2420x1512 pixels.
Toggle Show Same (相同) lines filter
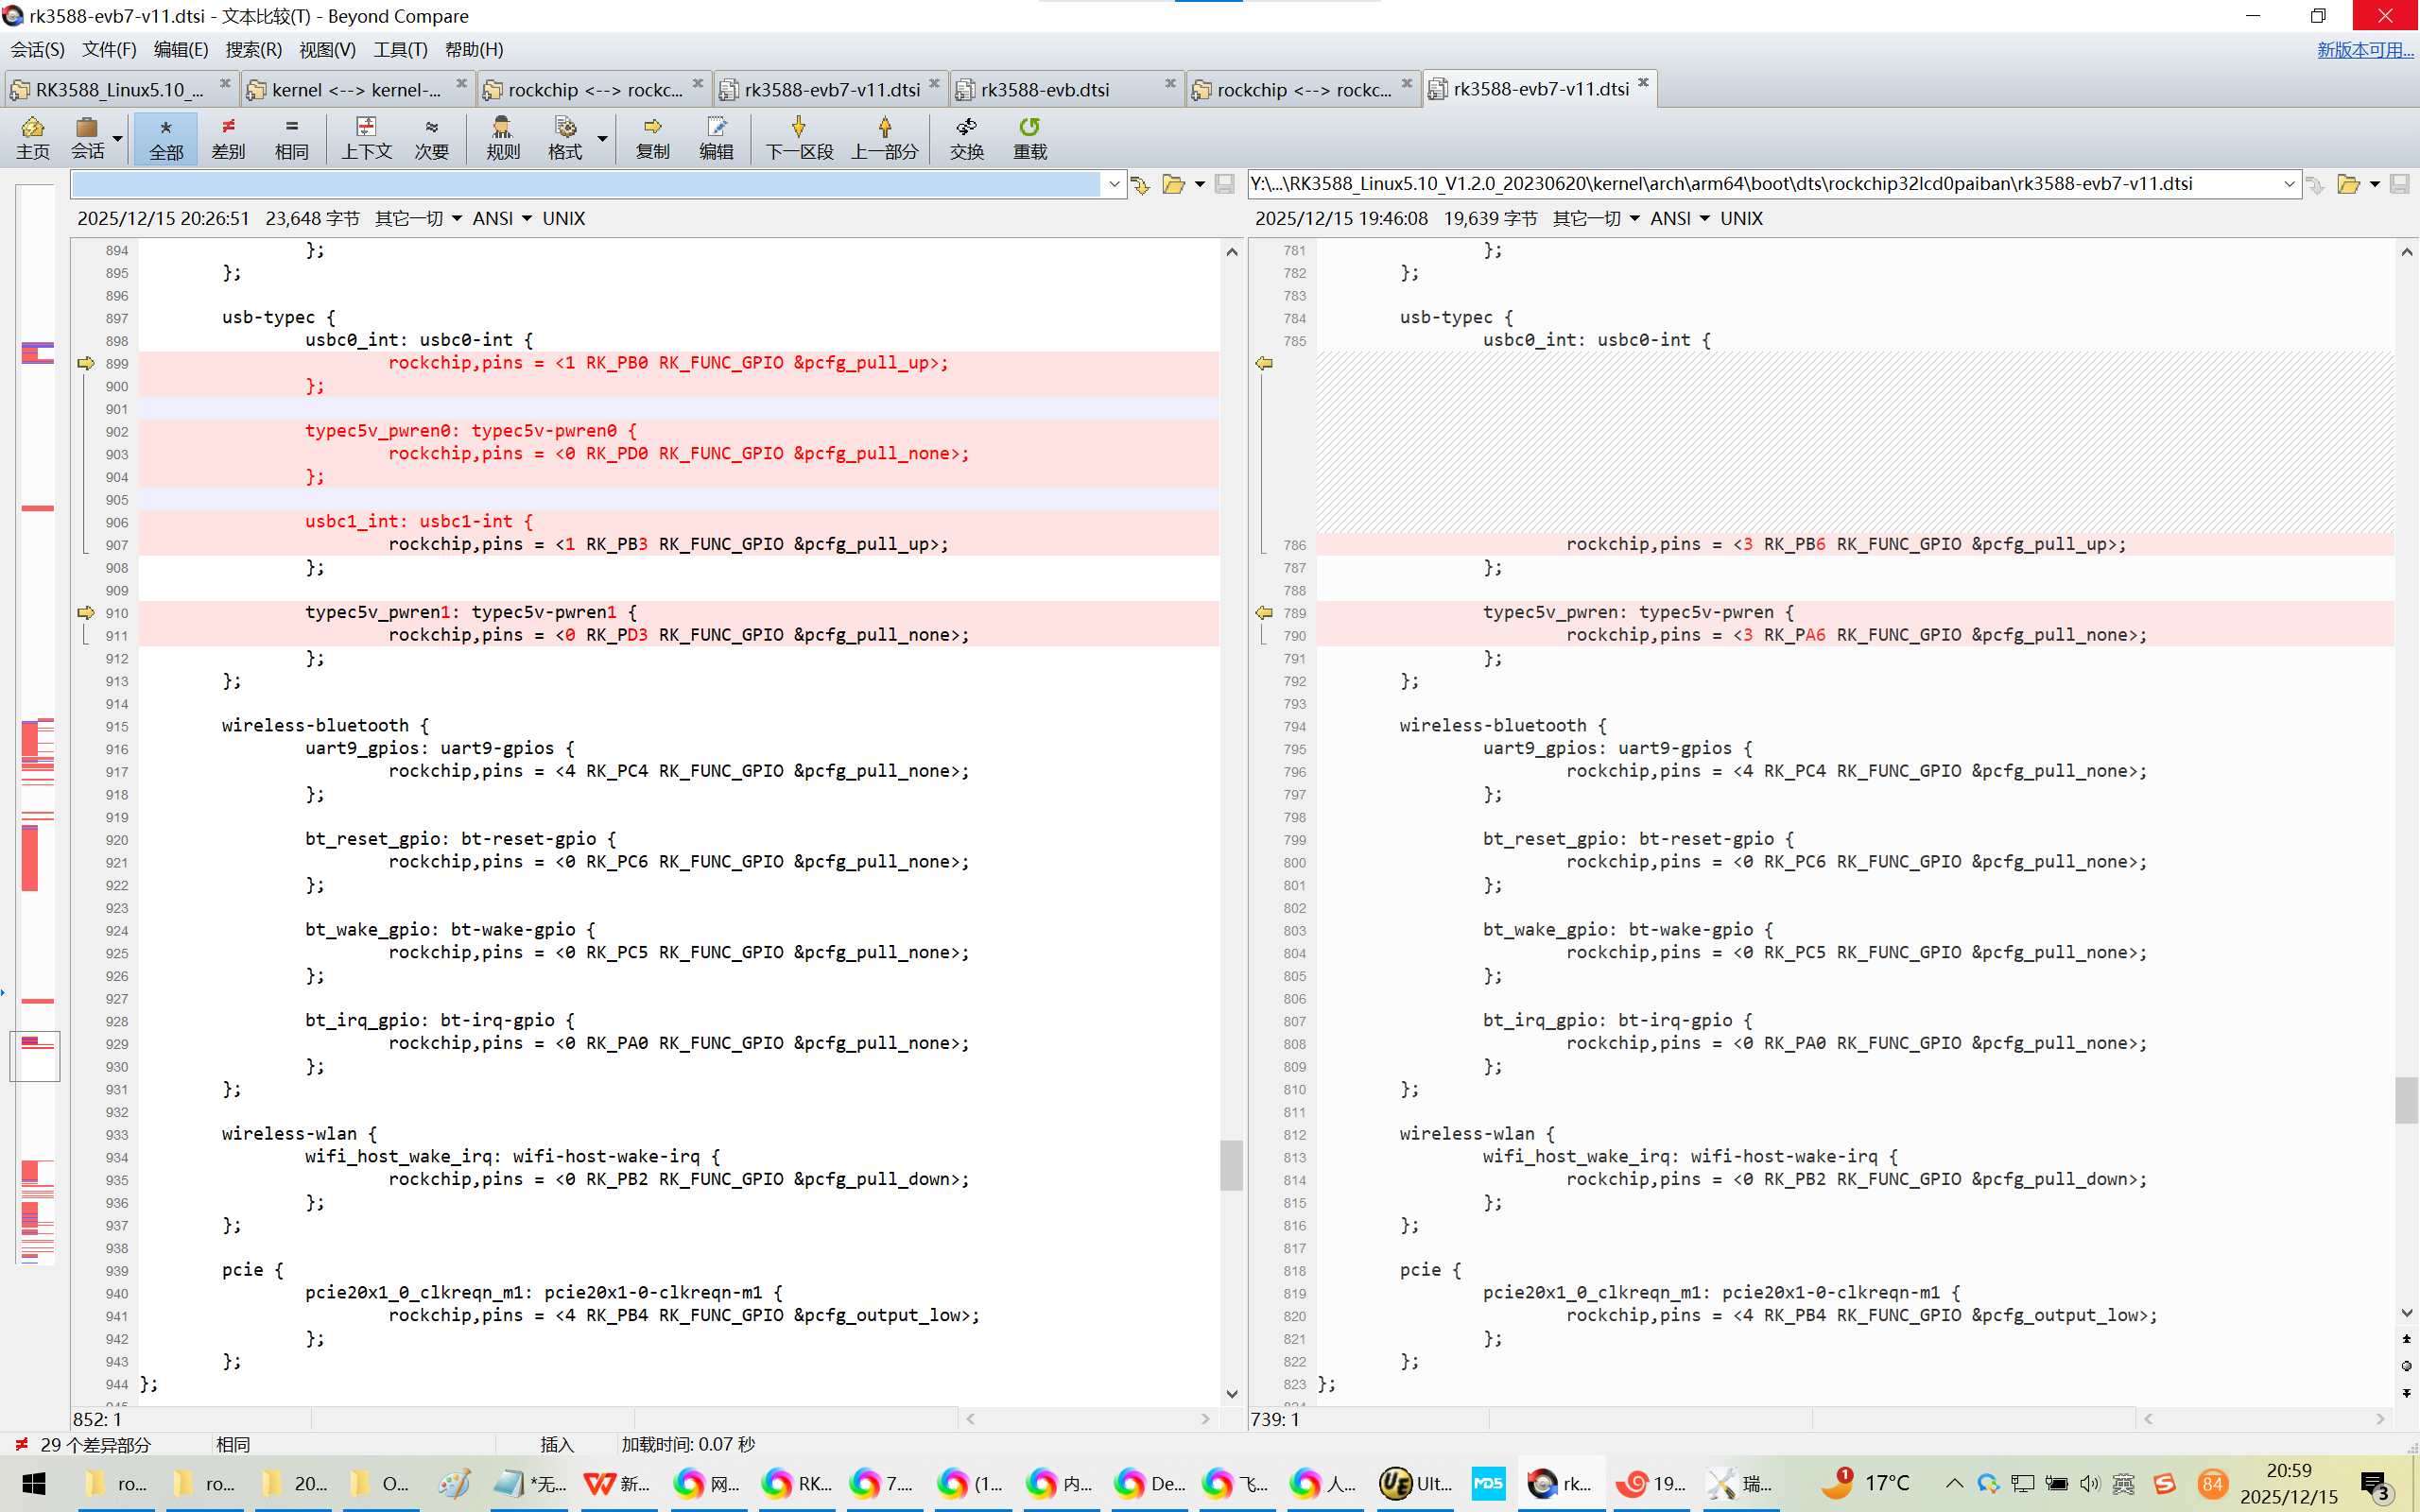coord(291,137)
